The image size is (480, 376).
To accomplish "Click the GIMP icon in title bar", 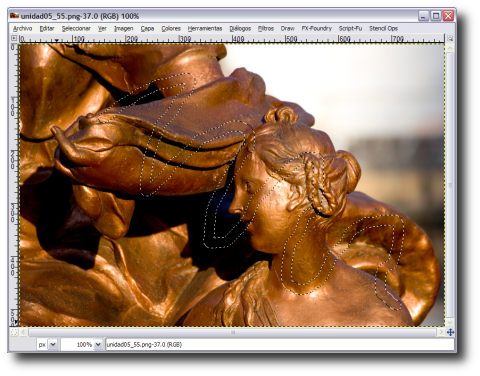I will (14, 16).
